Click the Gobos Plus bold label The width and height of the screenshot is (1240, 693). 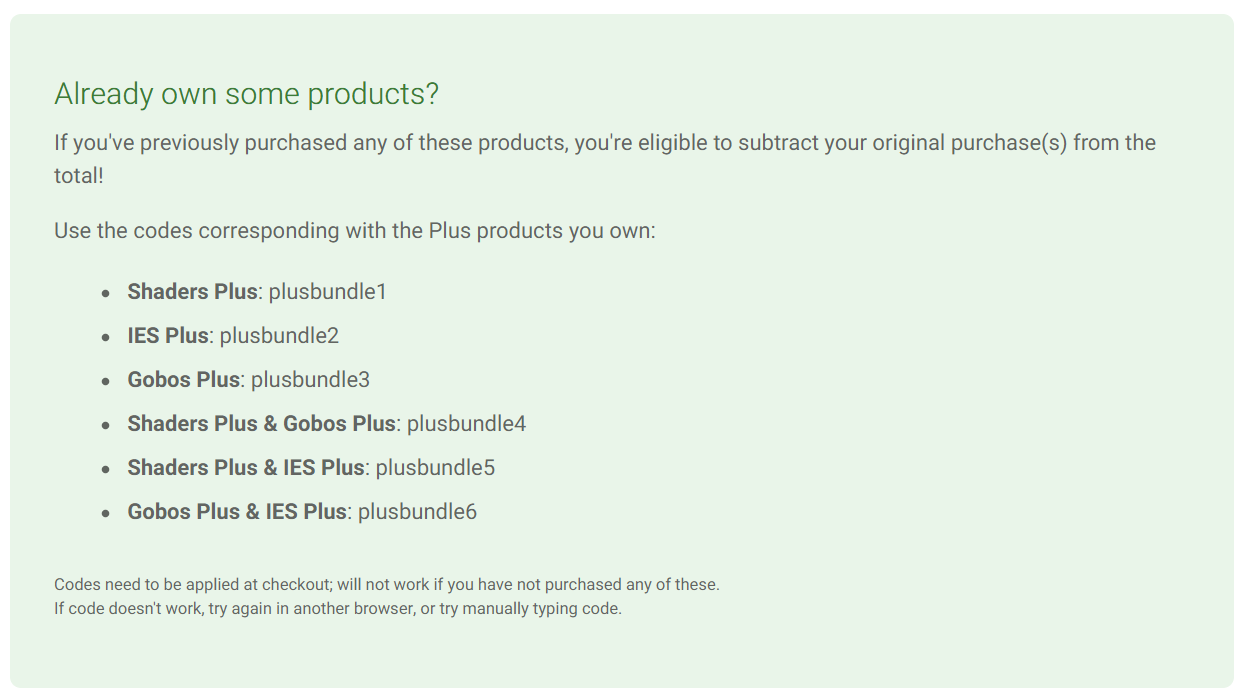[184, 380]
